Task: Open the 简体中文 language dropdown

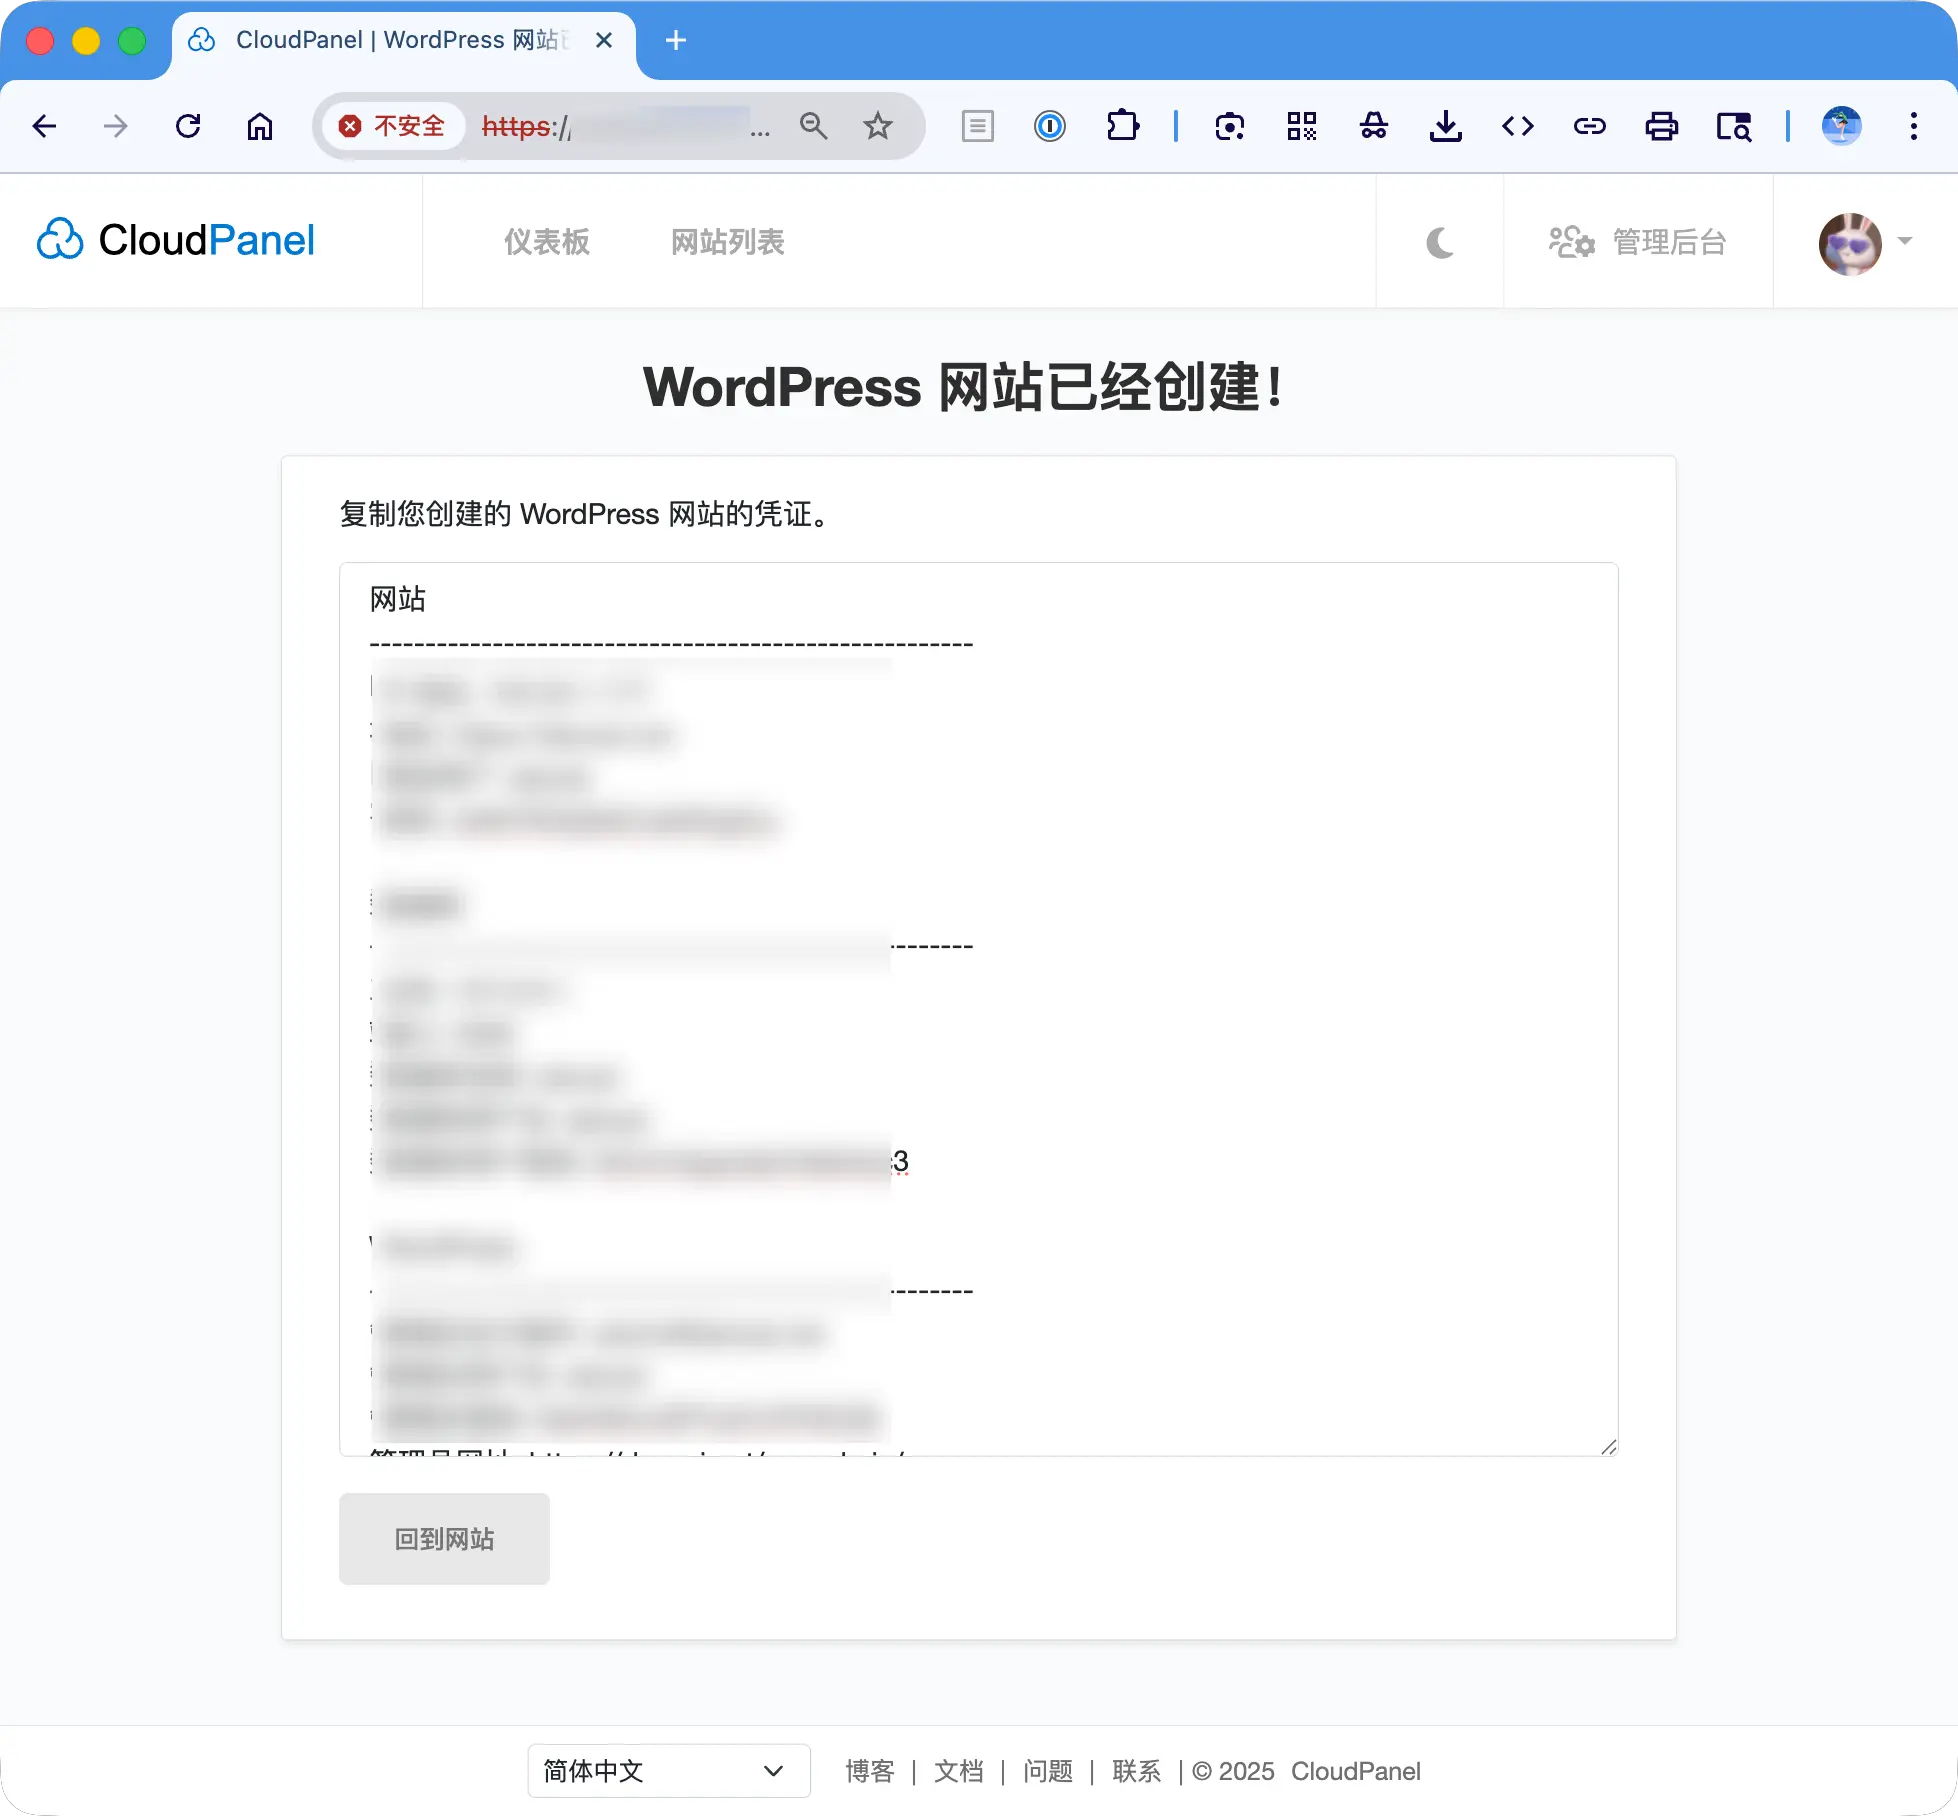Action: [668, 1770]
